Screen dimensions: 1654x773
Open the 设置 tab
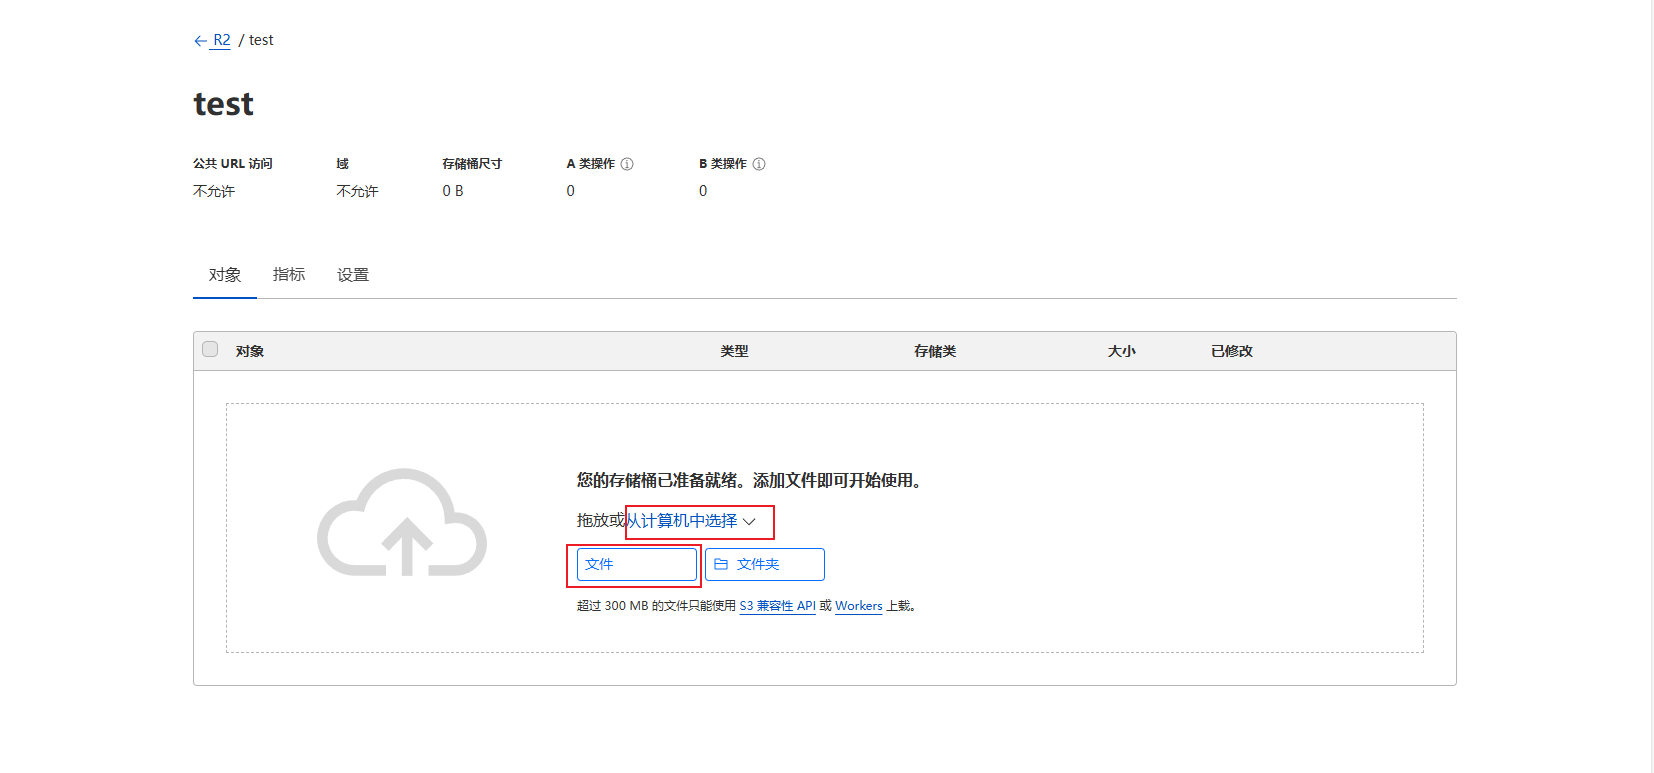pyautogui.click(x=353, y=275)
